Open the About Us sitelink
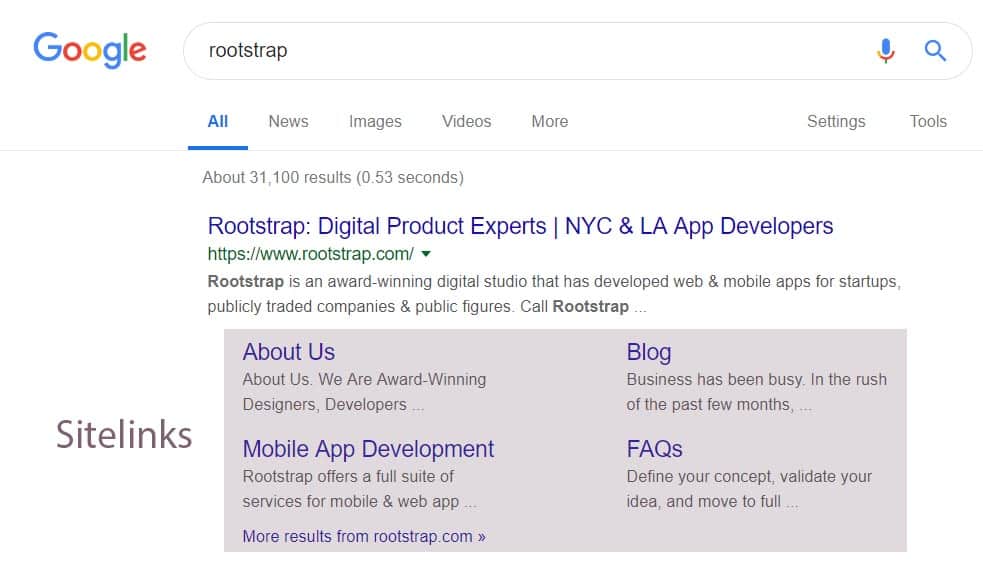The image size is (983, 569). click(289, 352)
